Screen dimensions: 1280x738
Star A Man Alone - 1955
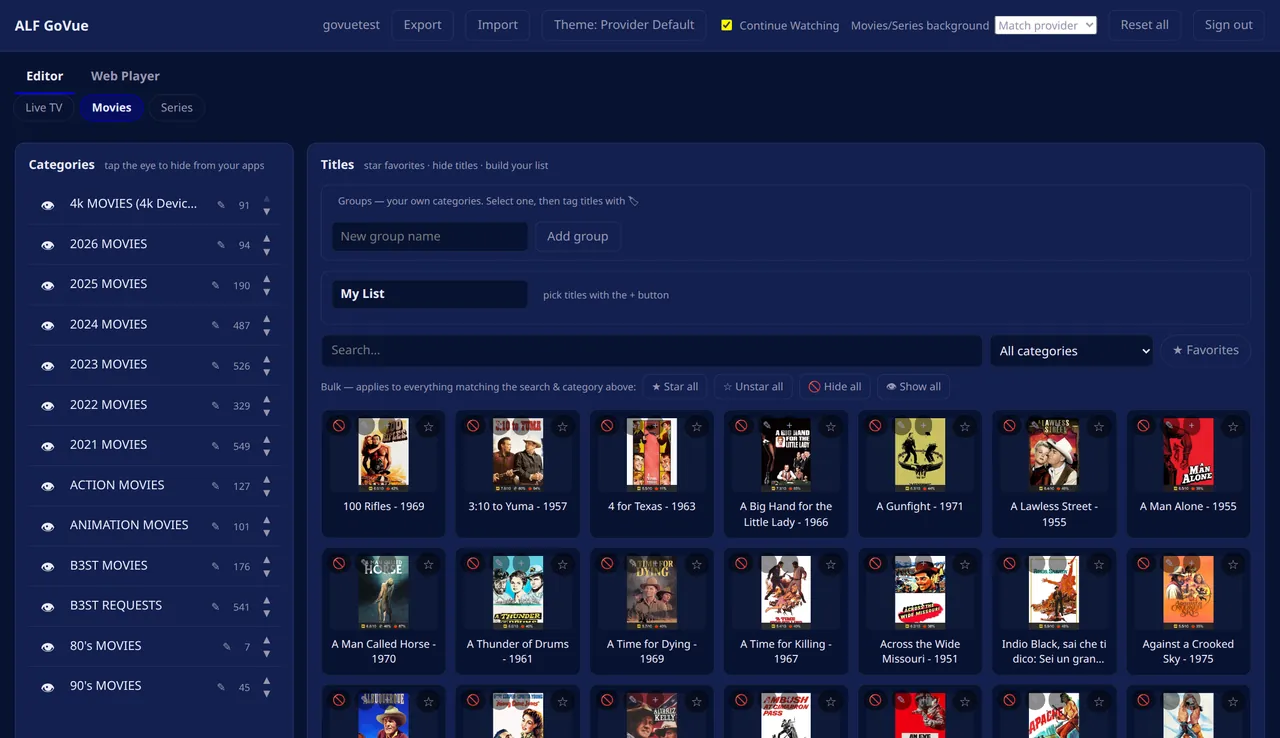(x=1233, y=427)
